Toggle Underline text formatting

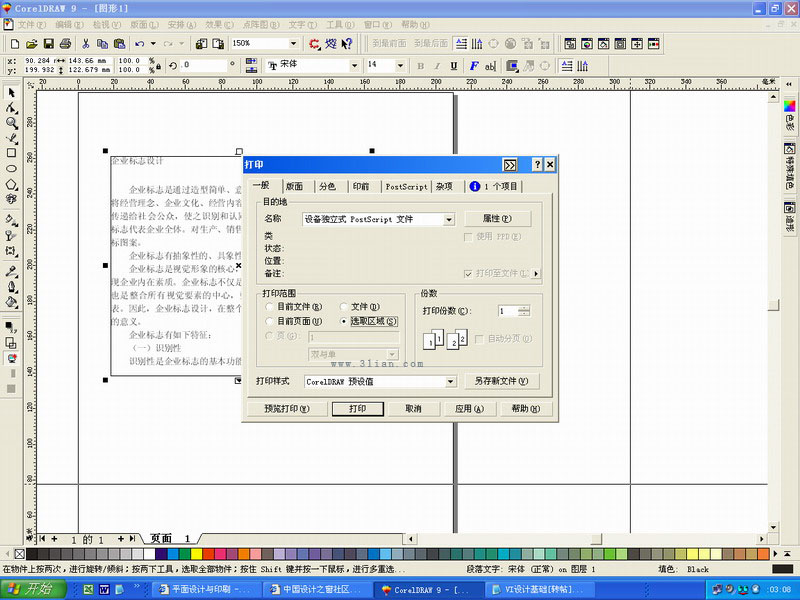pos(454,66)
